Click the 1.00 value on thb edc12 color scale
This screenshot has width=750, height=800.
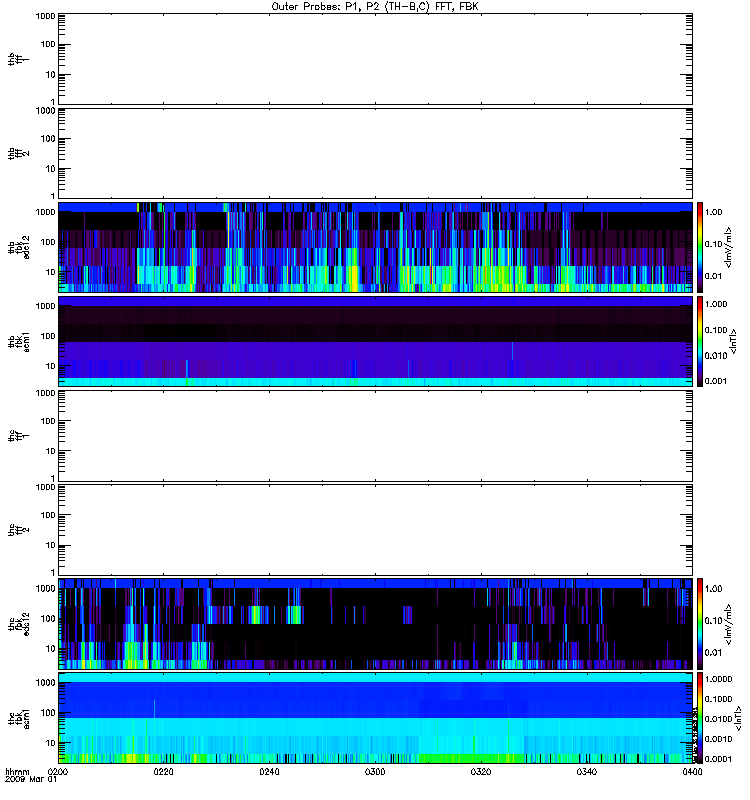(713, 212)
